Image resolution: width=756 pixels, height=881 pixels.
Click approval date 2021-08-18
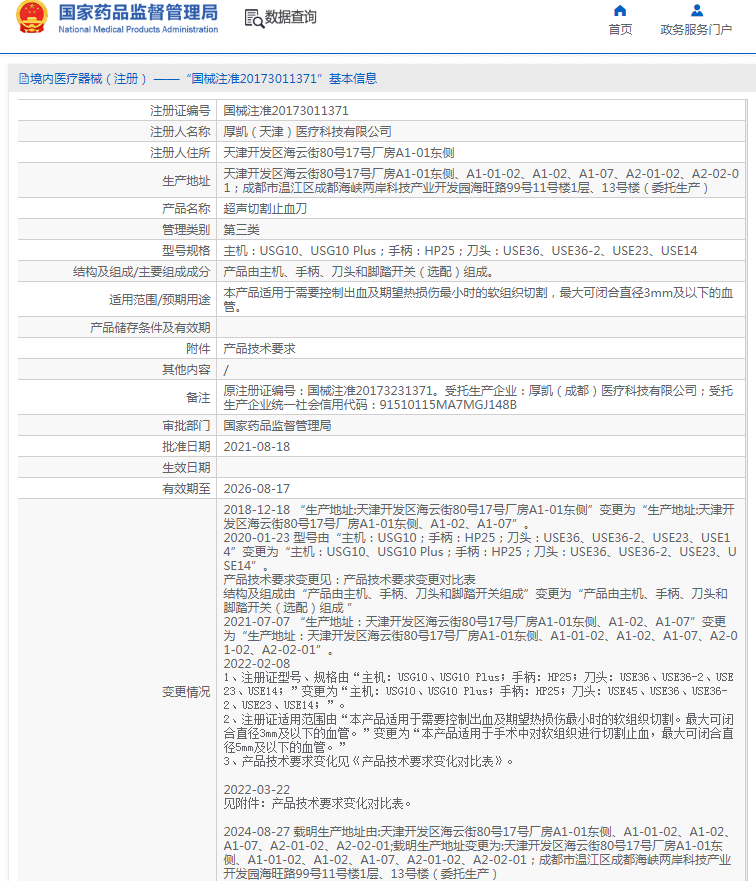[x=257, y=447]
